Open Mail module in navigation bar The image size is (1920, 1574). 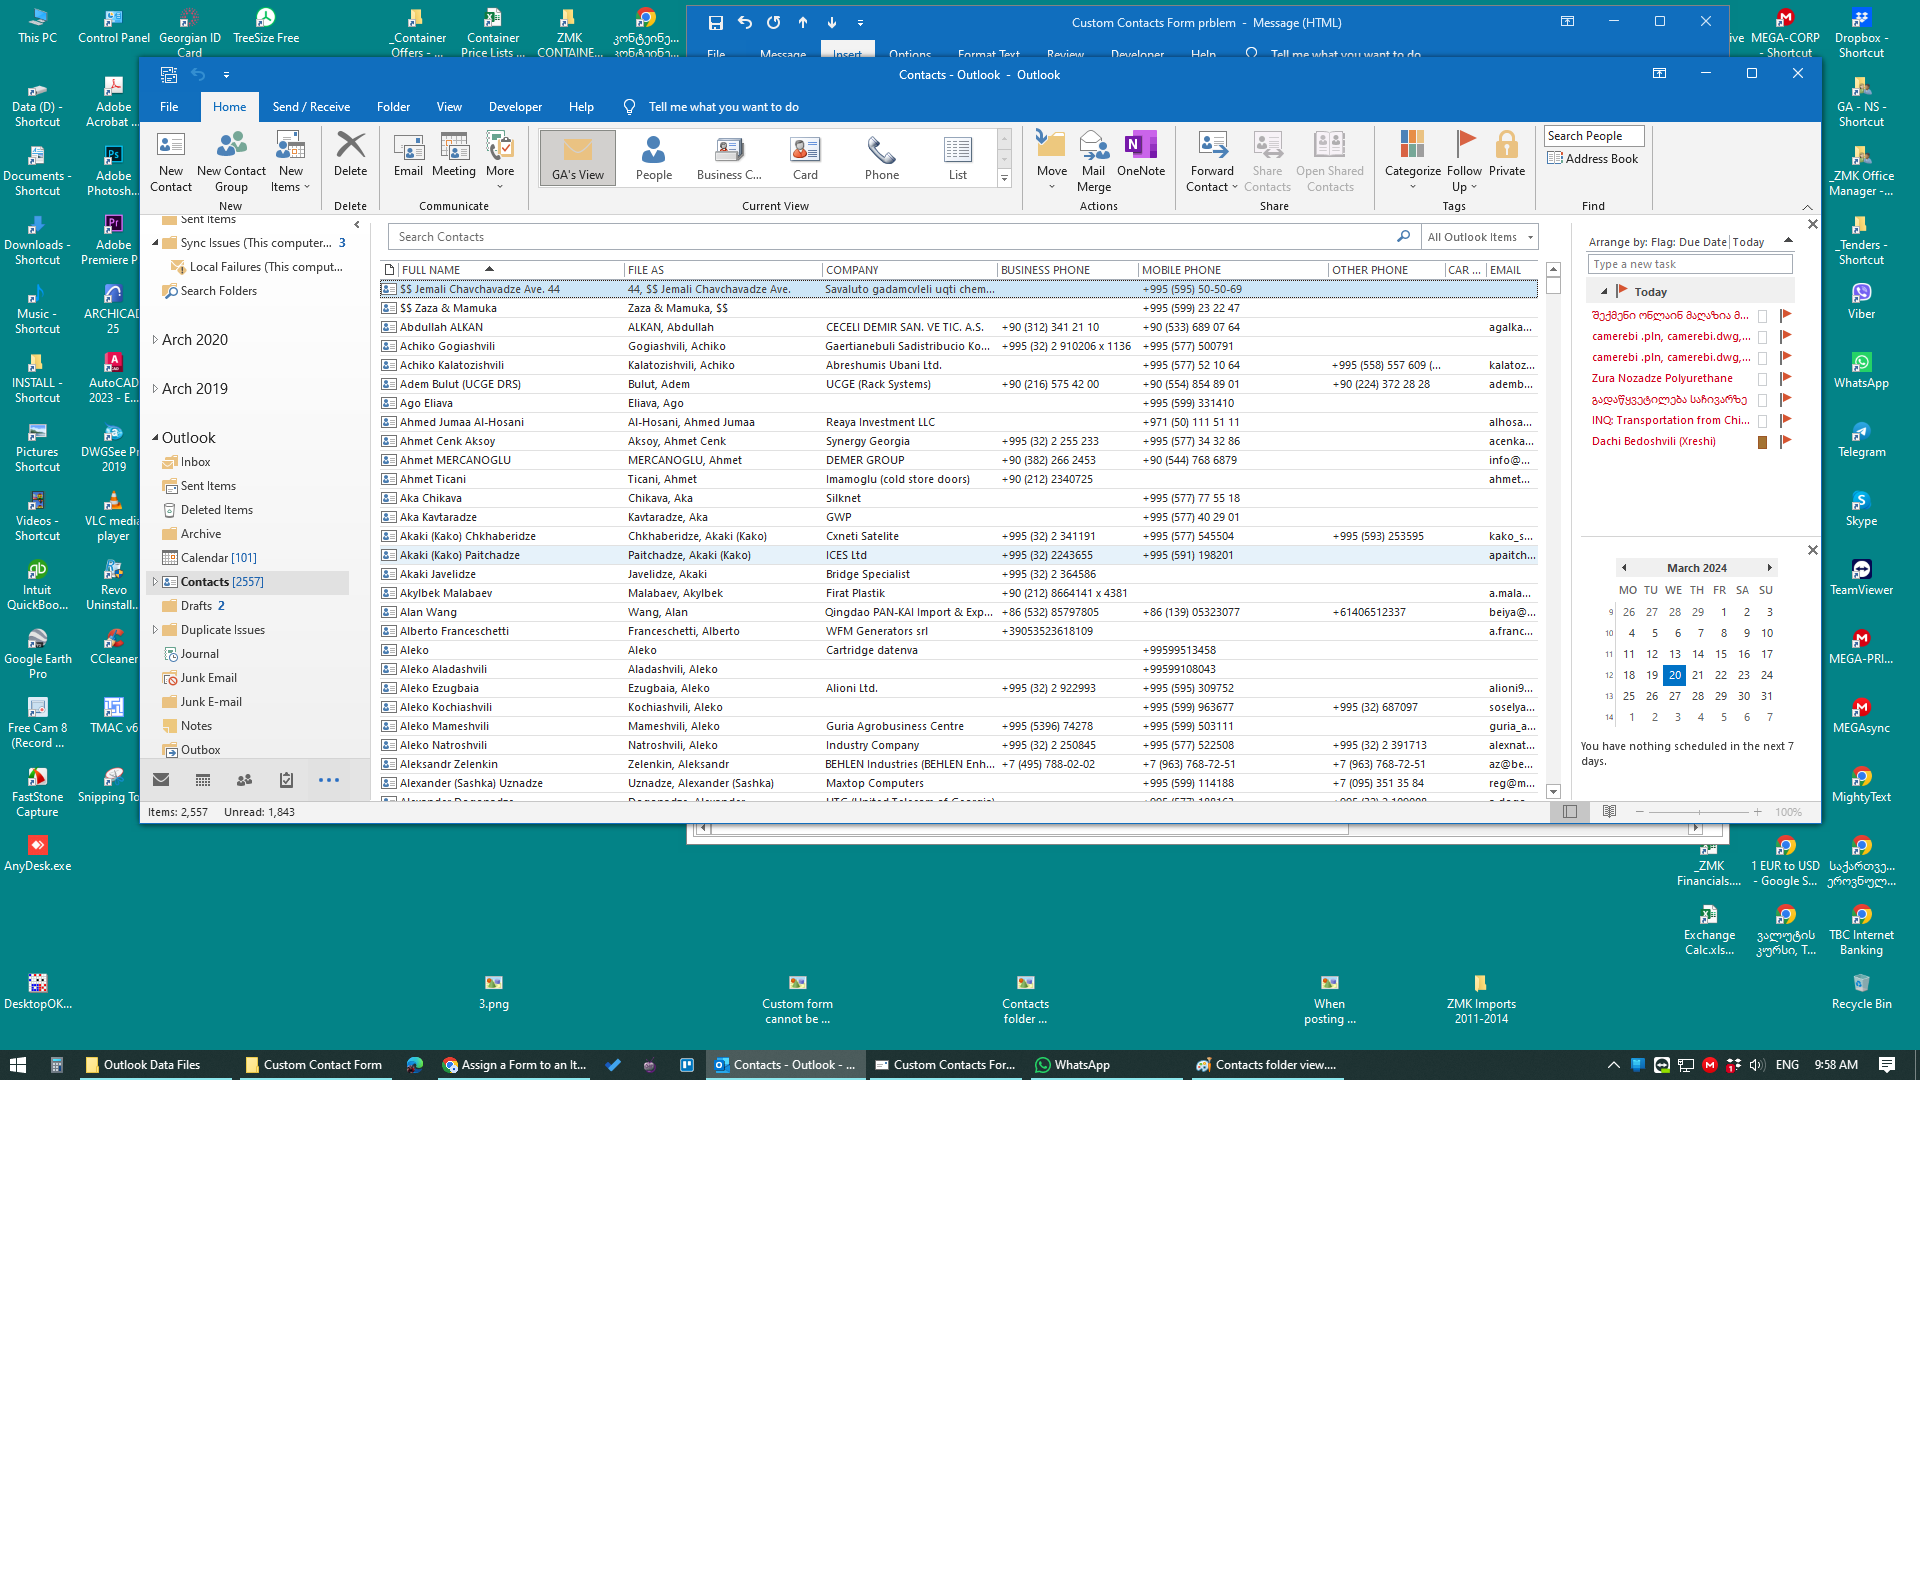click(161, 780)
